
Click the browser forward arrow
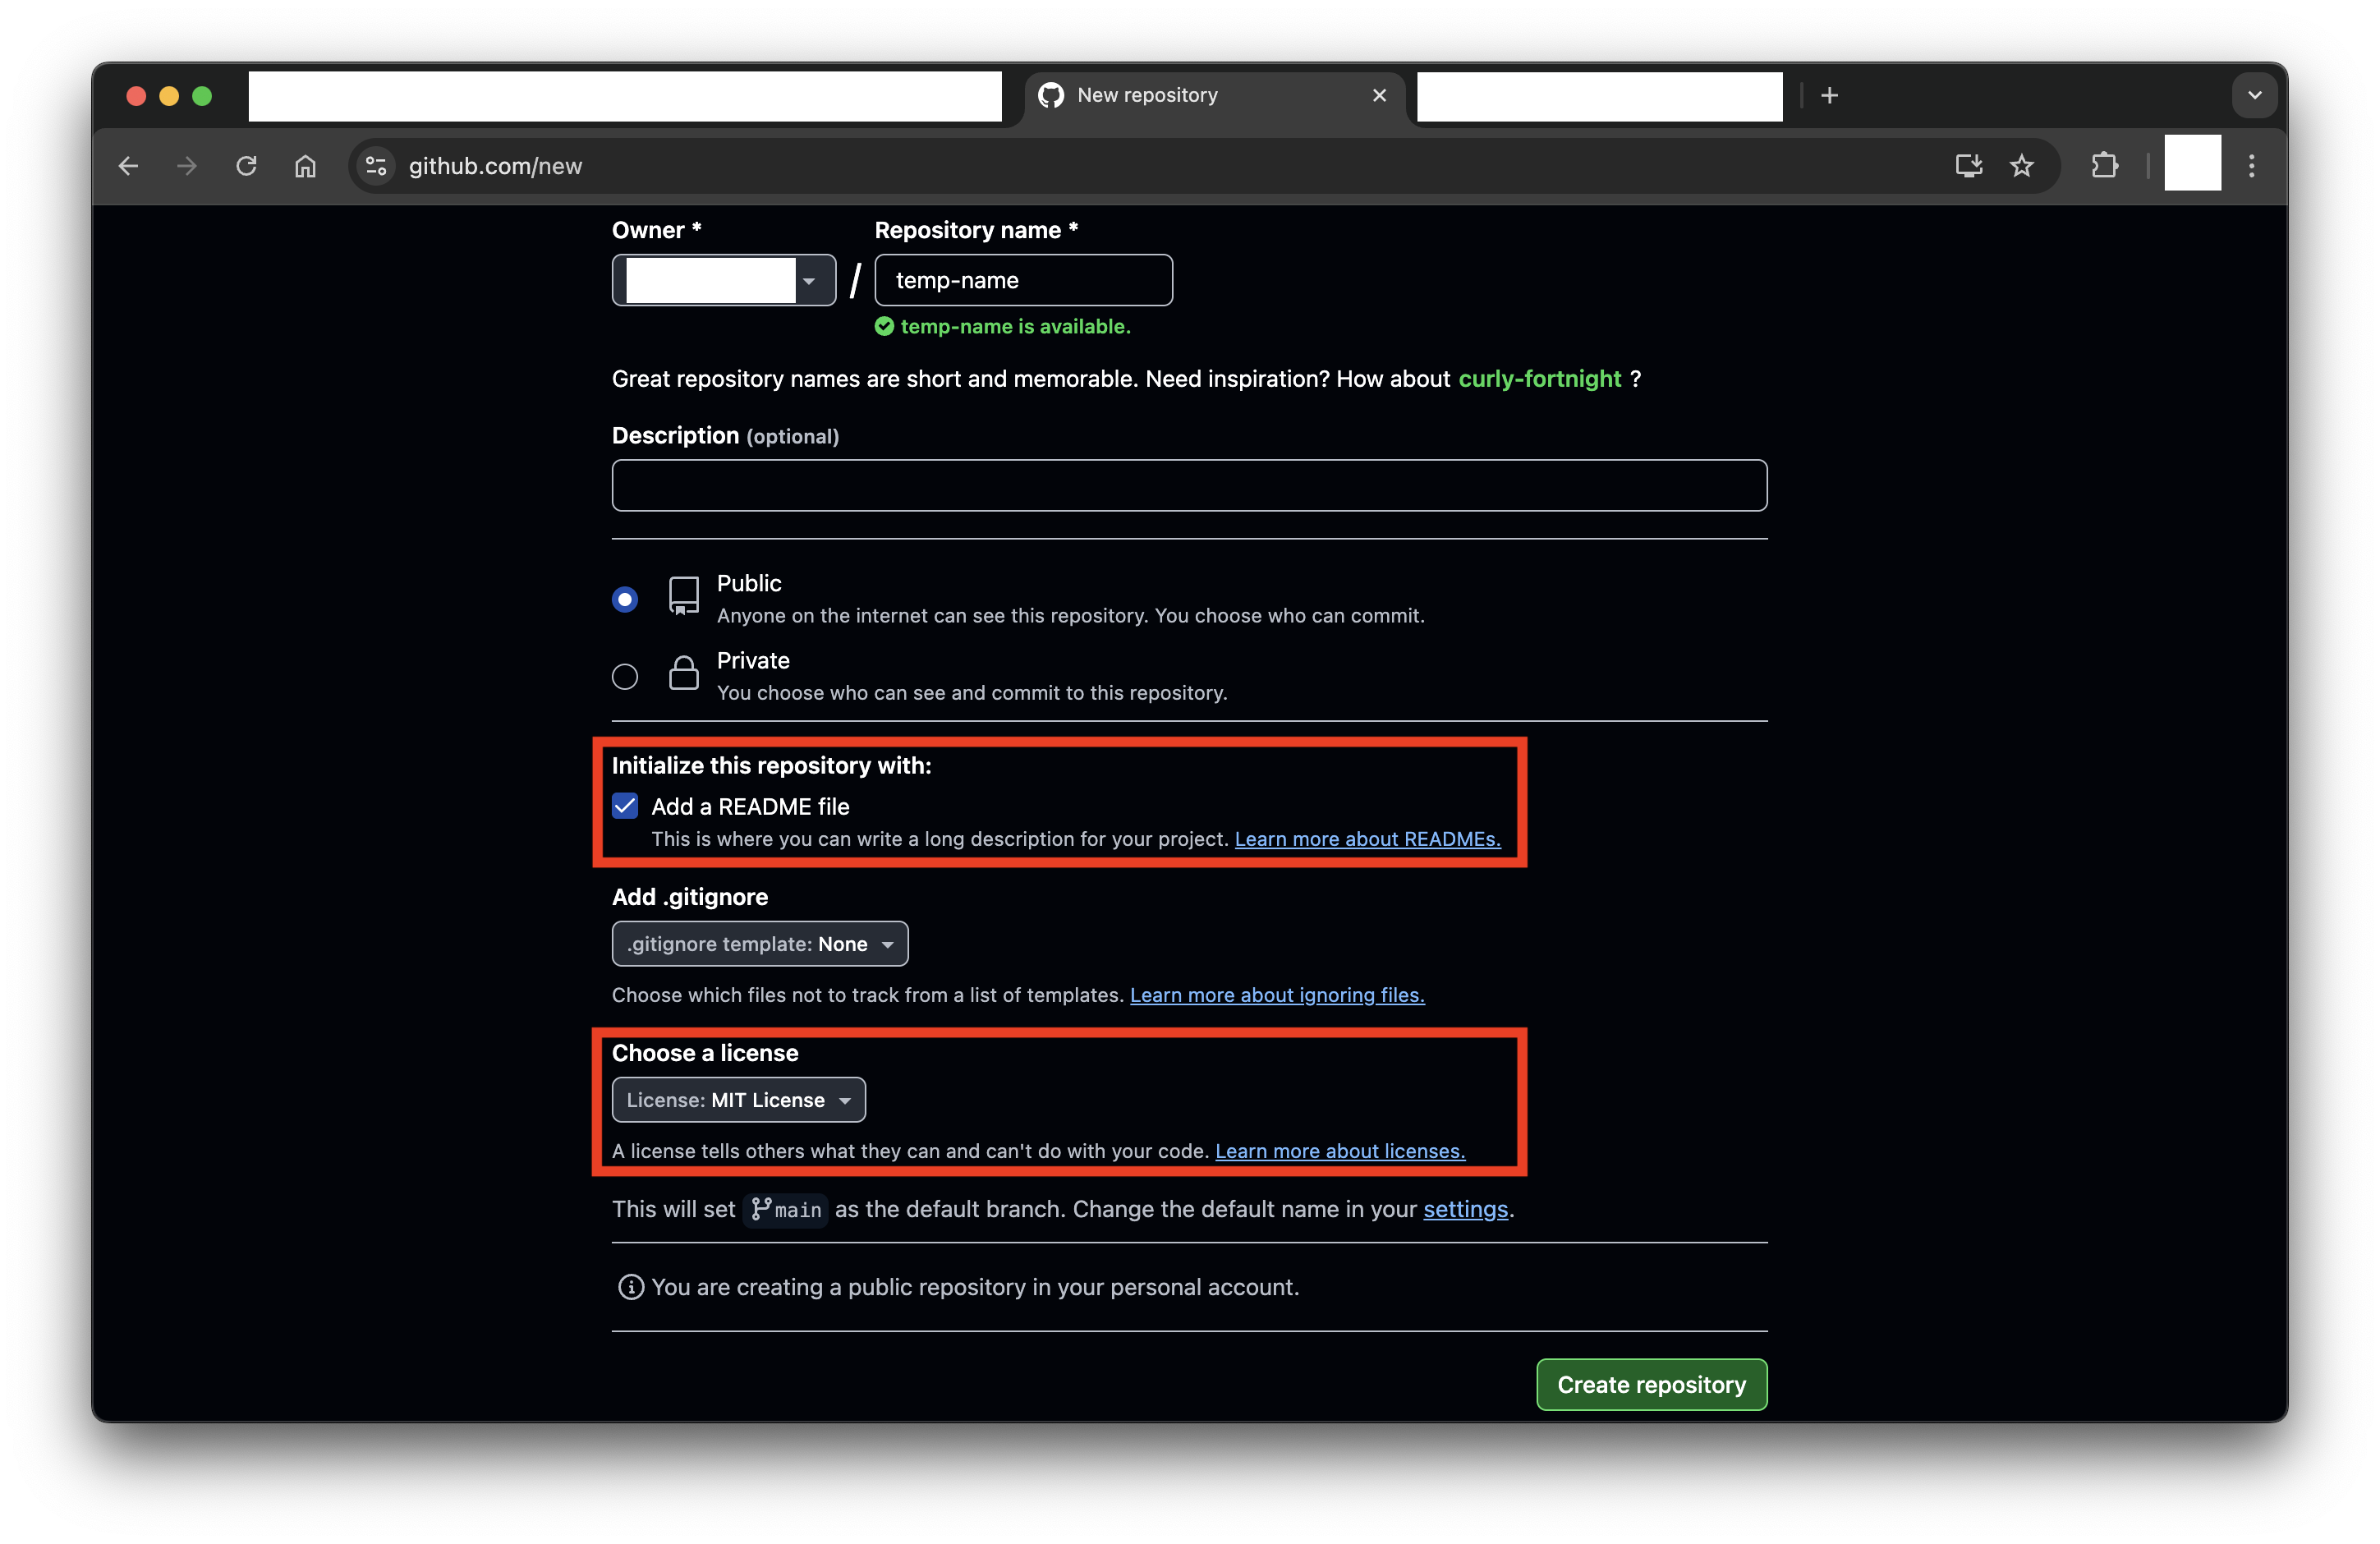(x=187, y=166)
